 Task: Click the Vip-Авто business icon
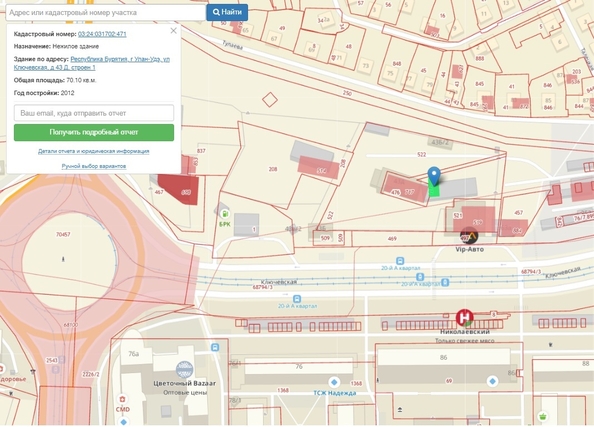(x=469, y=236)
